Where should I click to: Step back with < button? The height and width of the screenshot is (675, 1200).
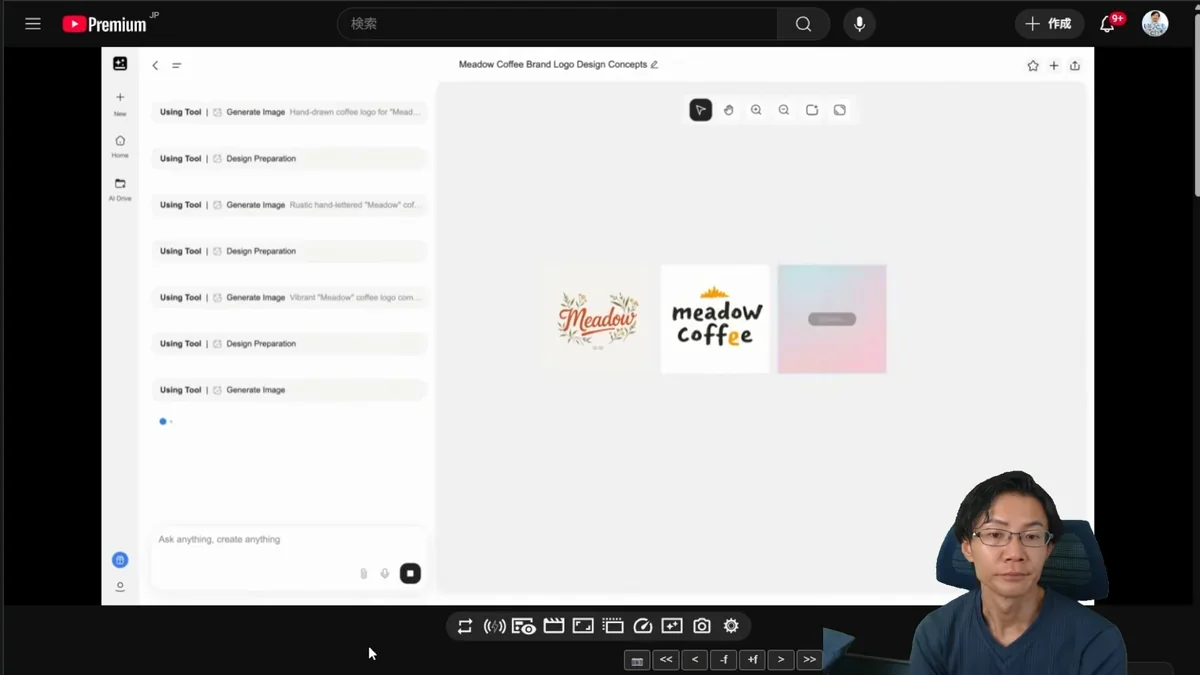click(695, 660)
